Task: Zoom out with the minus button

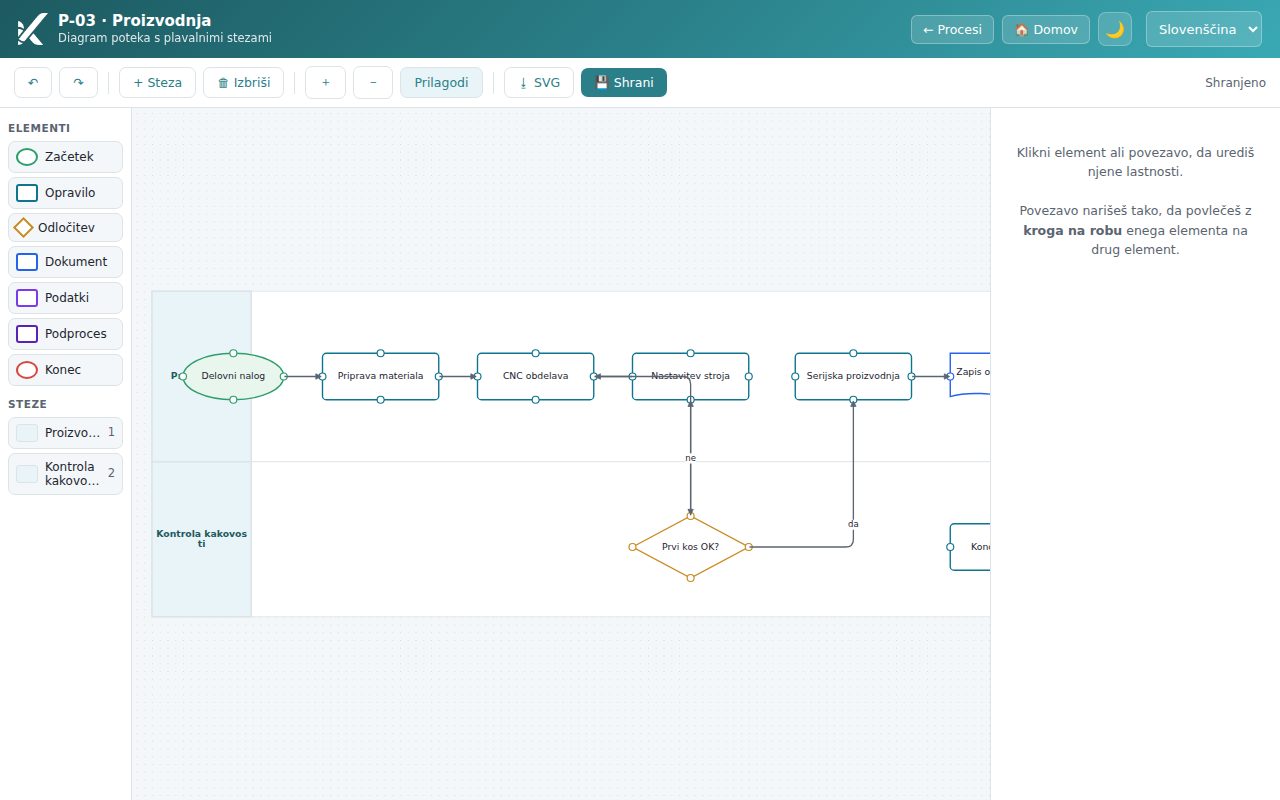Action: 373,83
